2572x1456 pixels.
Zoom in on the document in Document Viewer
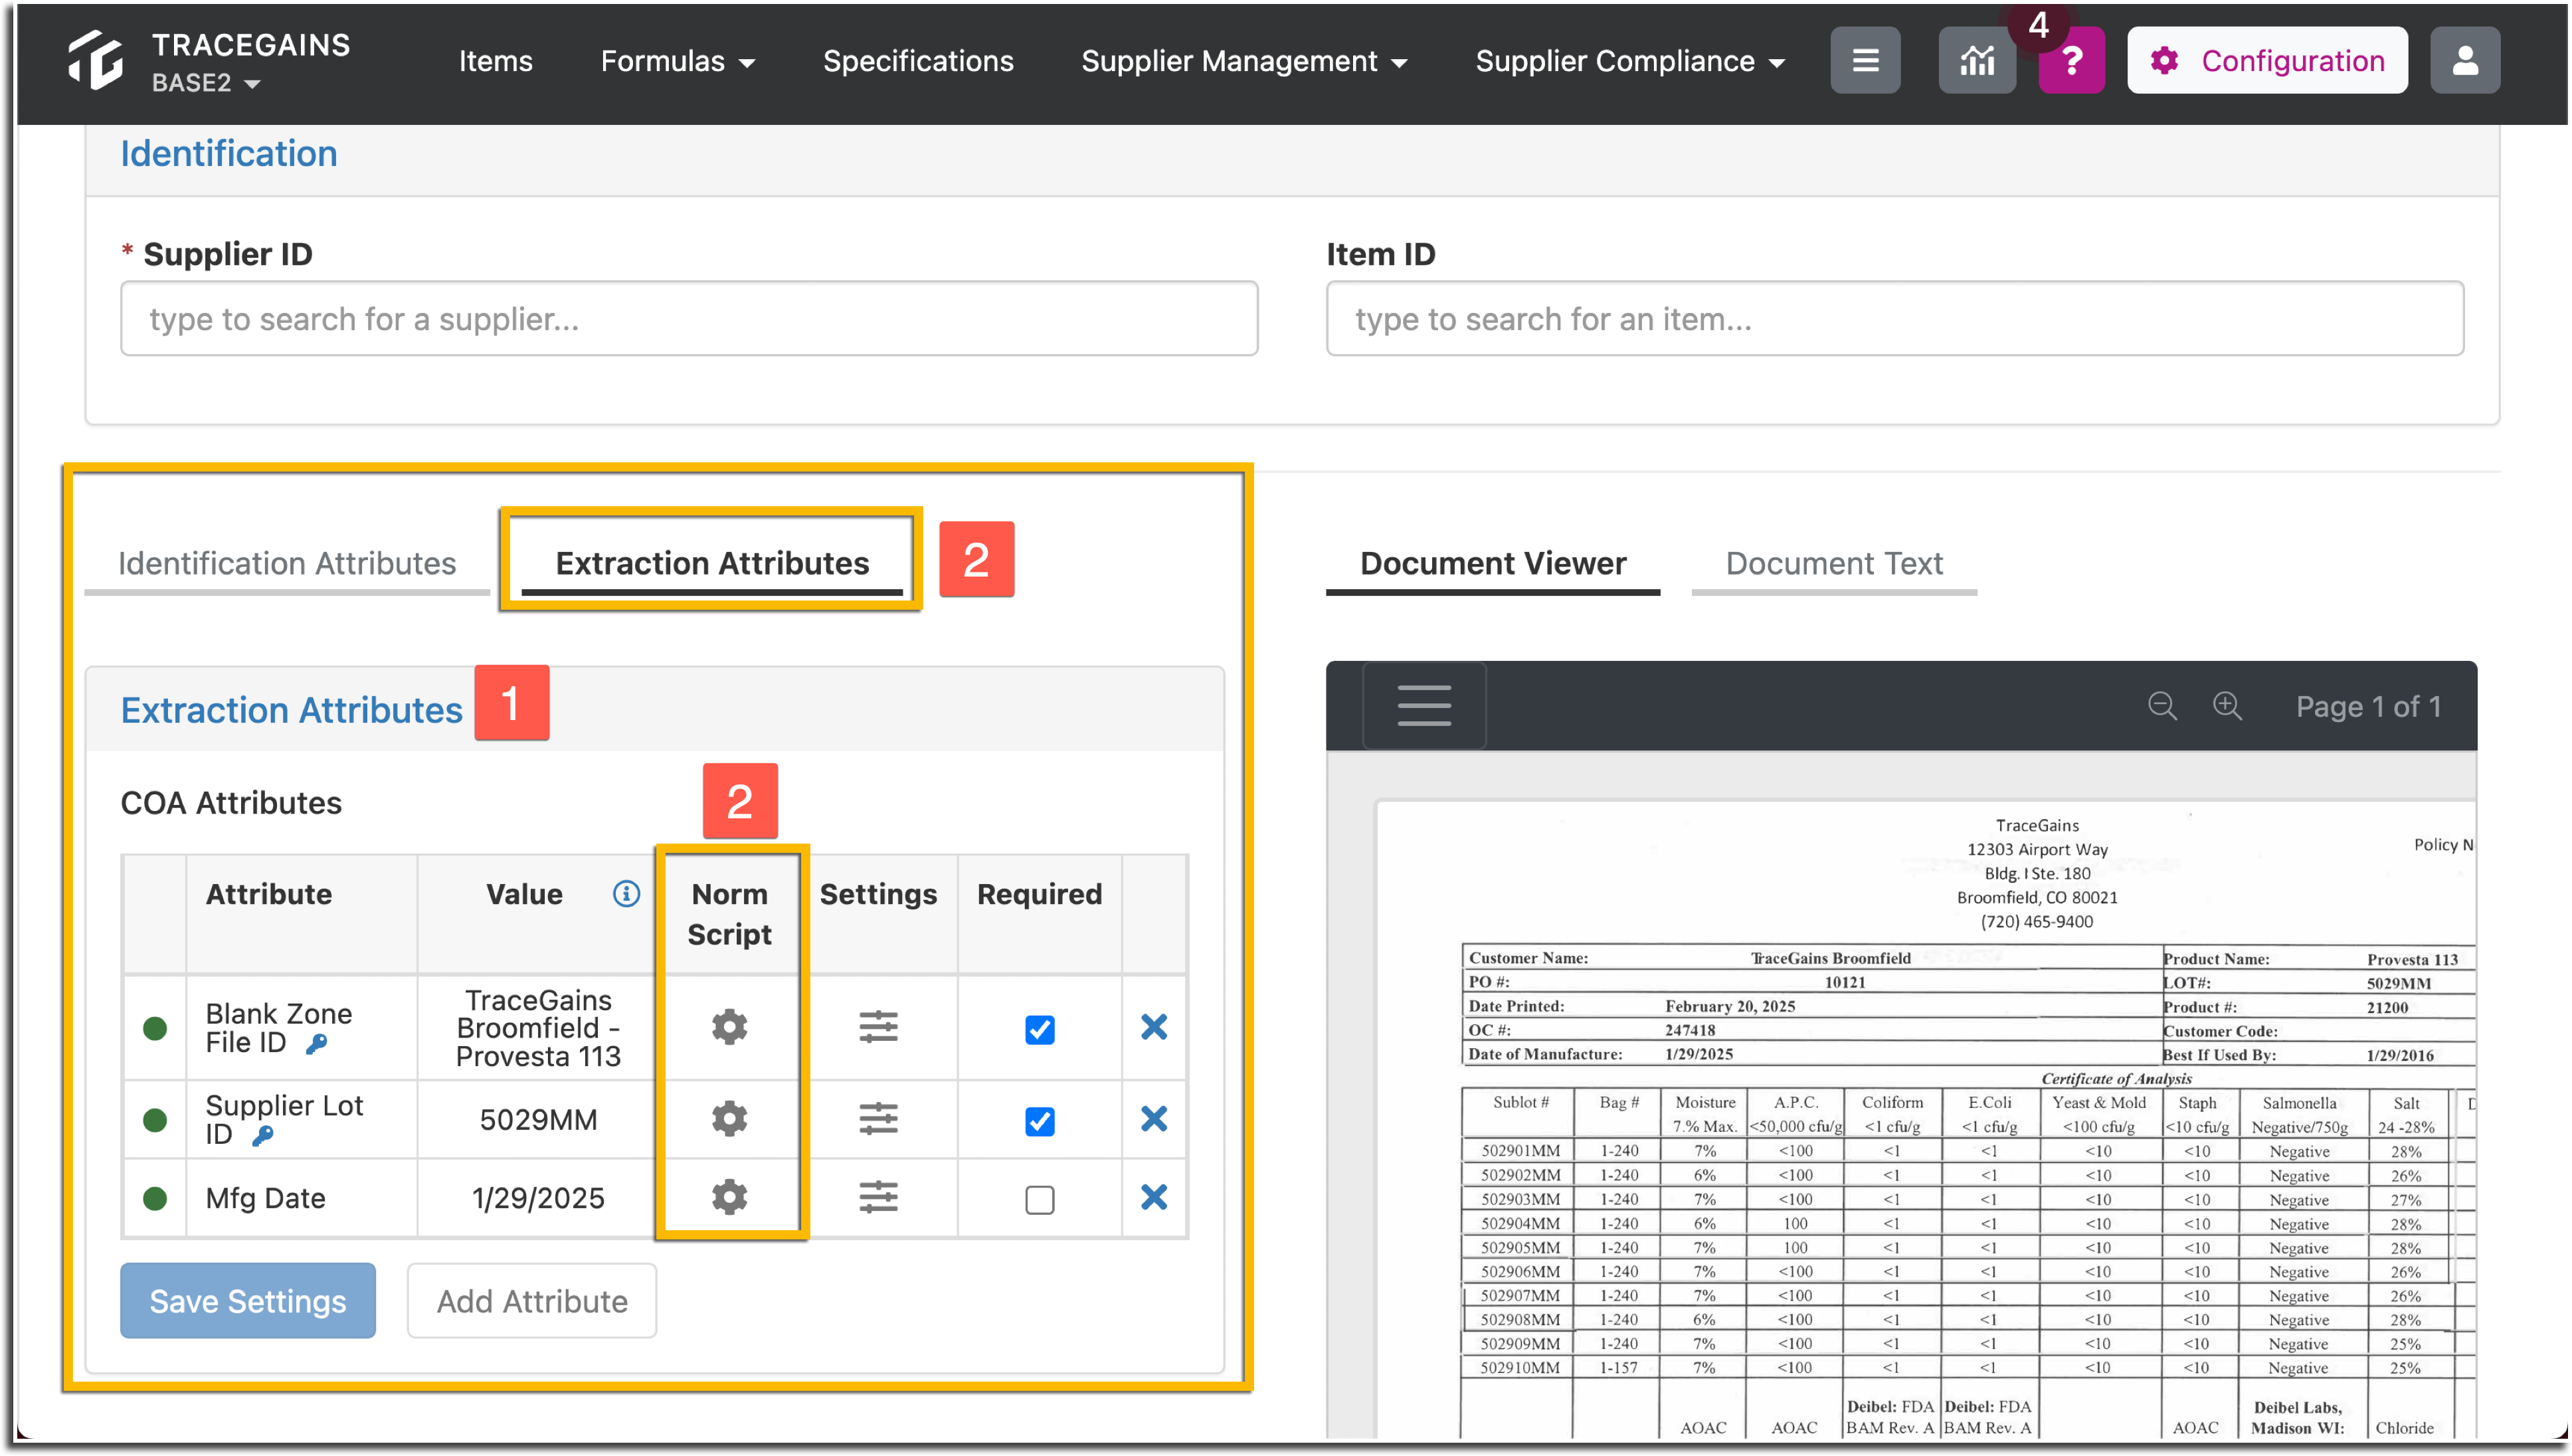pos(2228,706)
